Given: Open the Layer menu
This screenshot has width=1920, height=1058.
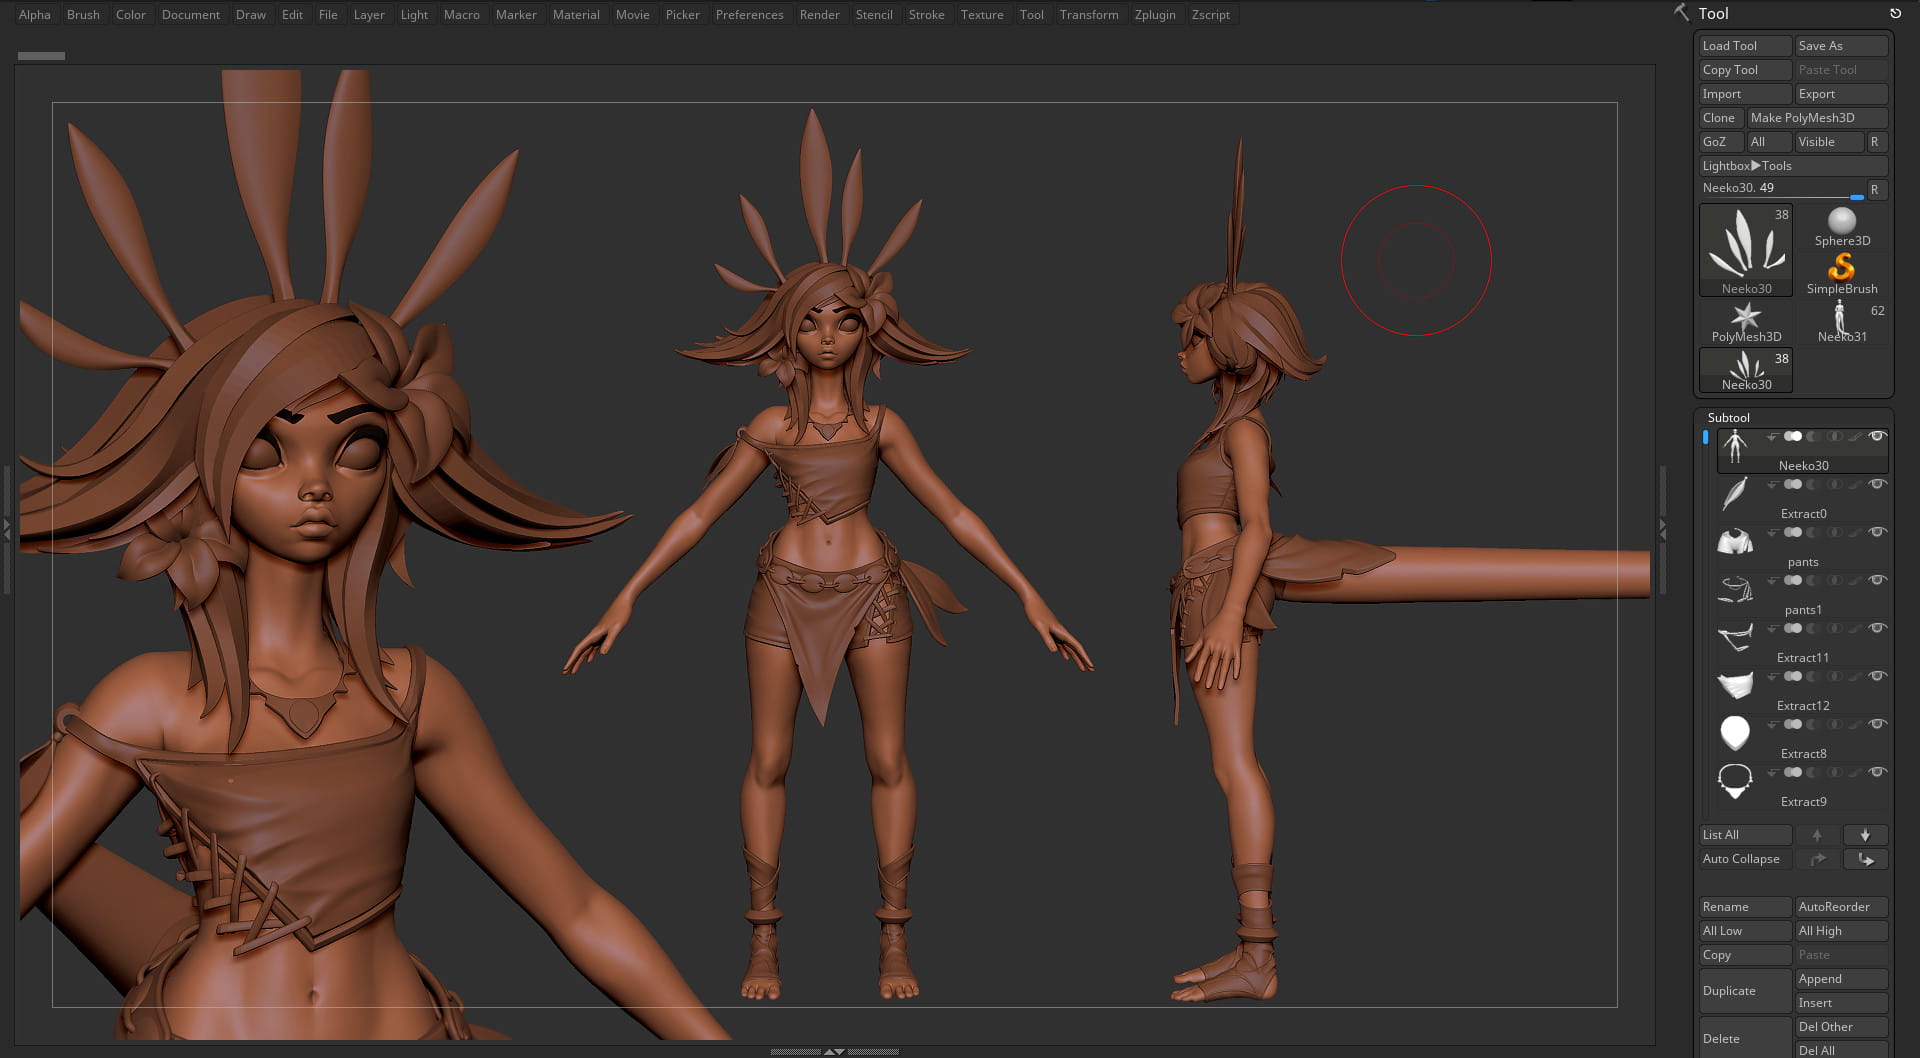Looking at the screenshot, I should (x=369, y=15).
